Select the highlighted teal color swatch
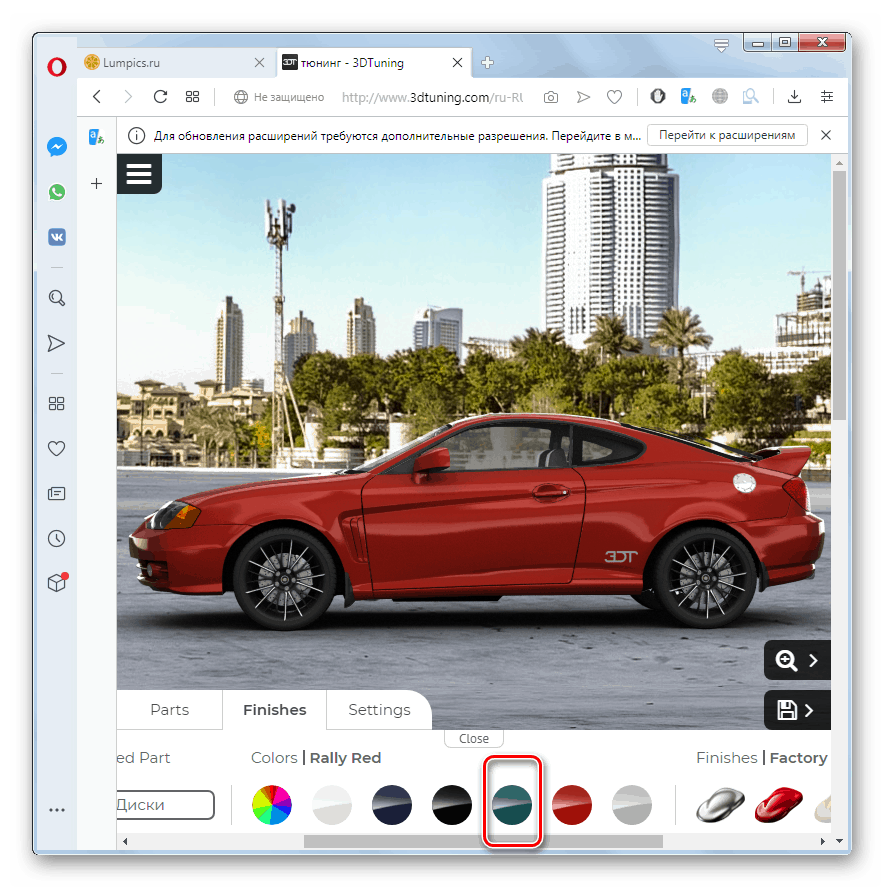The width and height of the screenshot is (885, 888). point(512,804)
